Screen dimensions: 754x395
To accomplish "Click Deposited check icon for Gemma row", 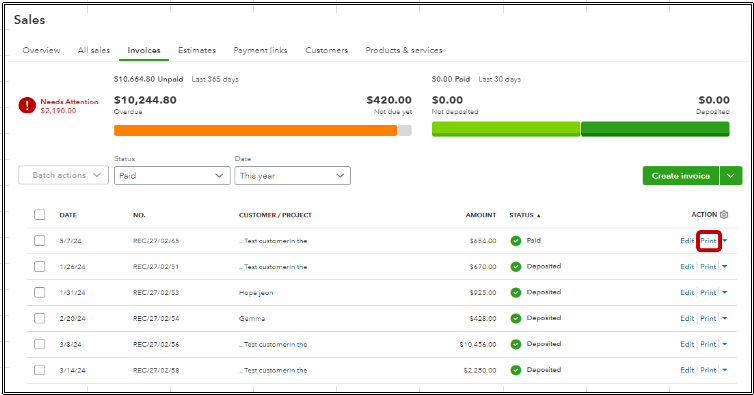I will [x=516, y=319].
